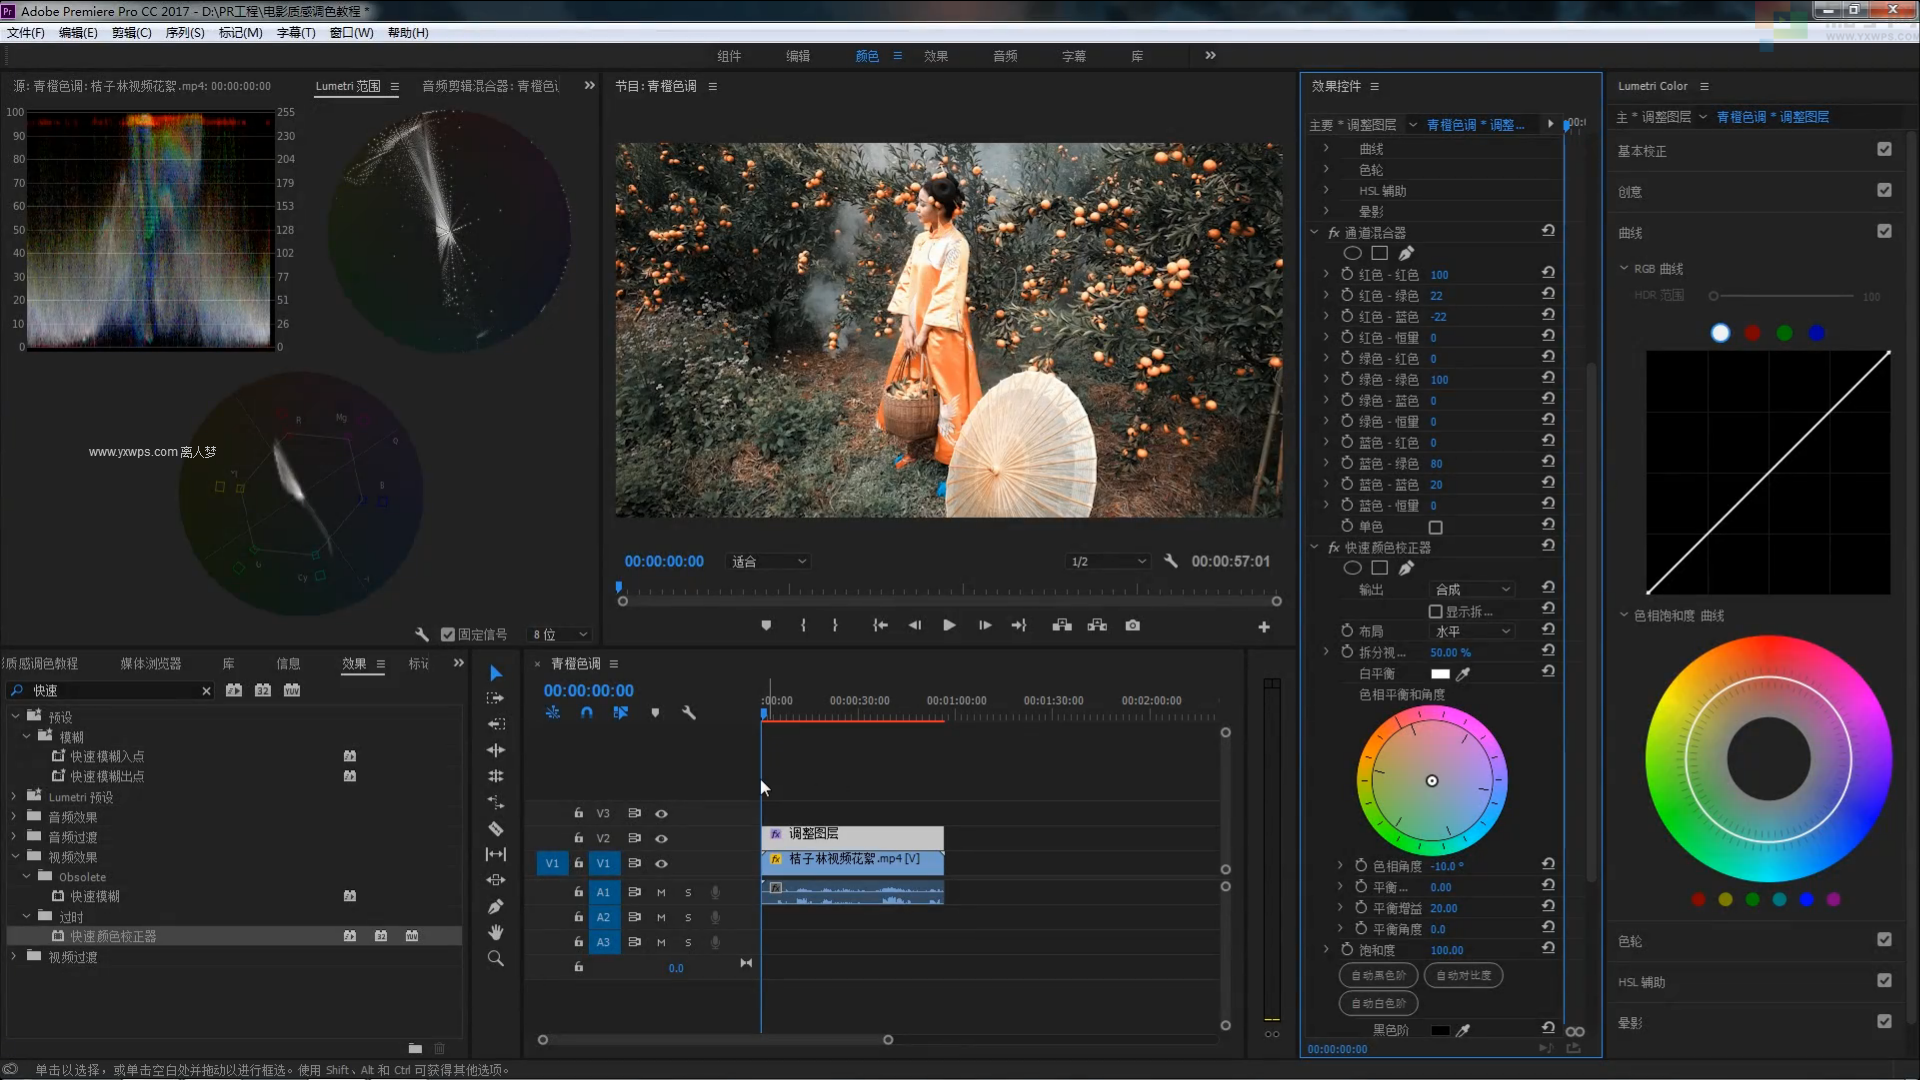
Task: Click the Export Frame camera icon
Action: 1132,625
